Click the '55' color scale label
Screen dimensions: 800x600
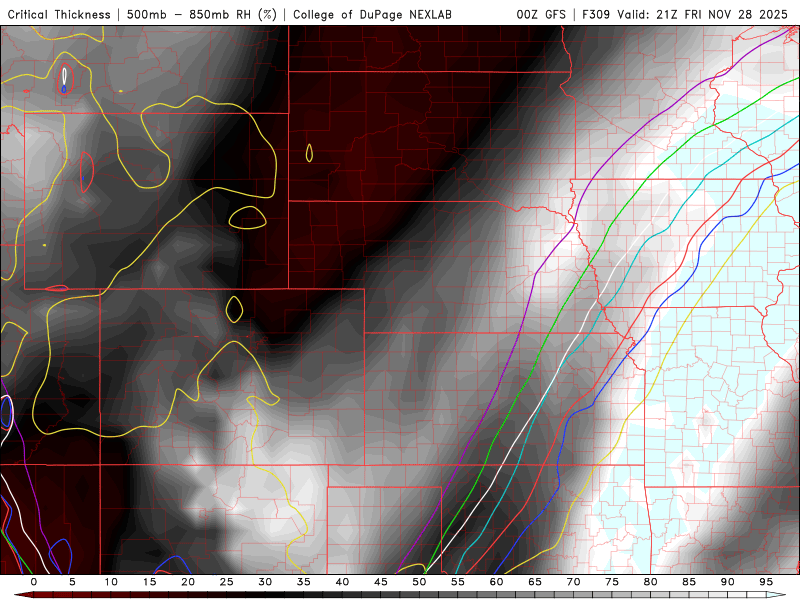(x=458, y=582)
